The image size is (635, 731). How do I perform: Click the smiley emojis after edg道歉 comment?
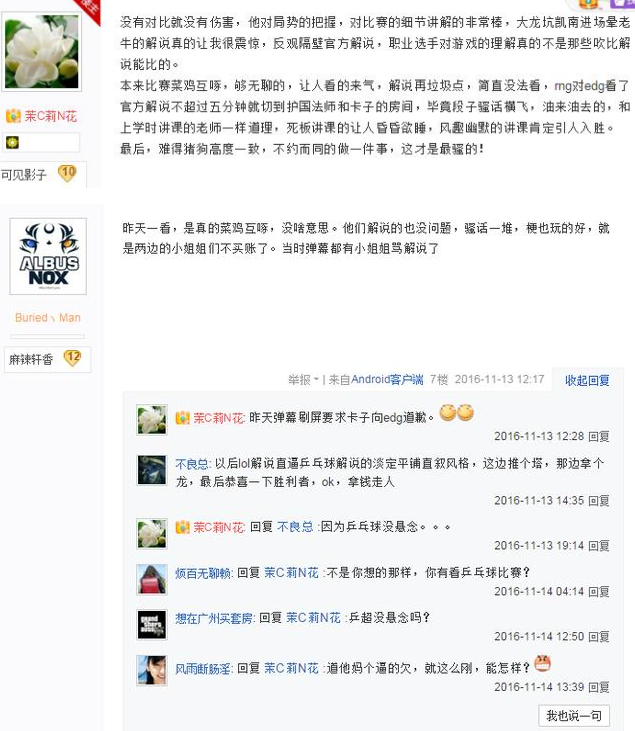(456, 412)
